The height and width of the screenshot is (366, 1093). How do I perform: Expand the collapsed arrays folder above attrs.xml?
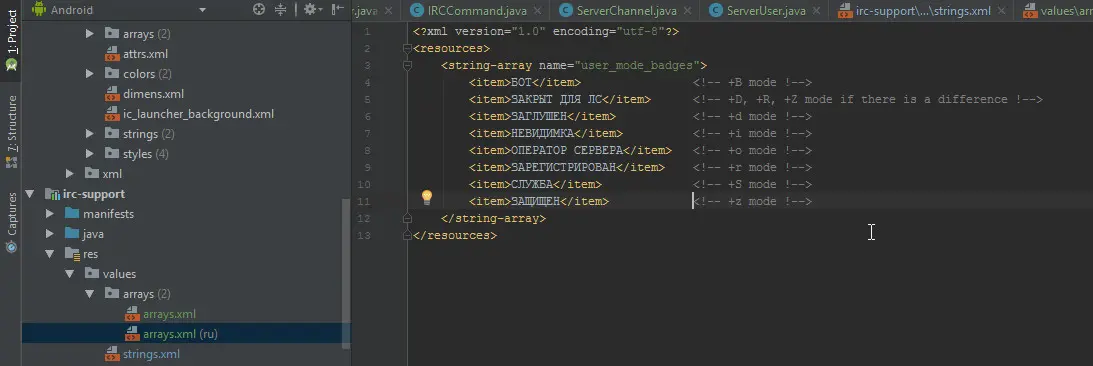[x=89, y=33]
